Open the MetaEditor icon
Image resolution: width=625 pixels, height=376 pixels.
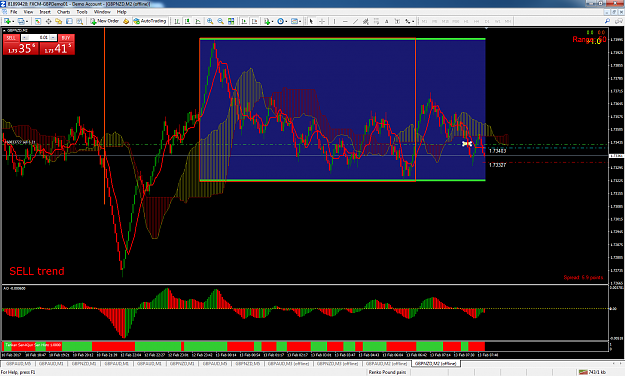(x=126, y=21)
